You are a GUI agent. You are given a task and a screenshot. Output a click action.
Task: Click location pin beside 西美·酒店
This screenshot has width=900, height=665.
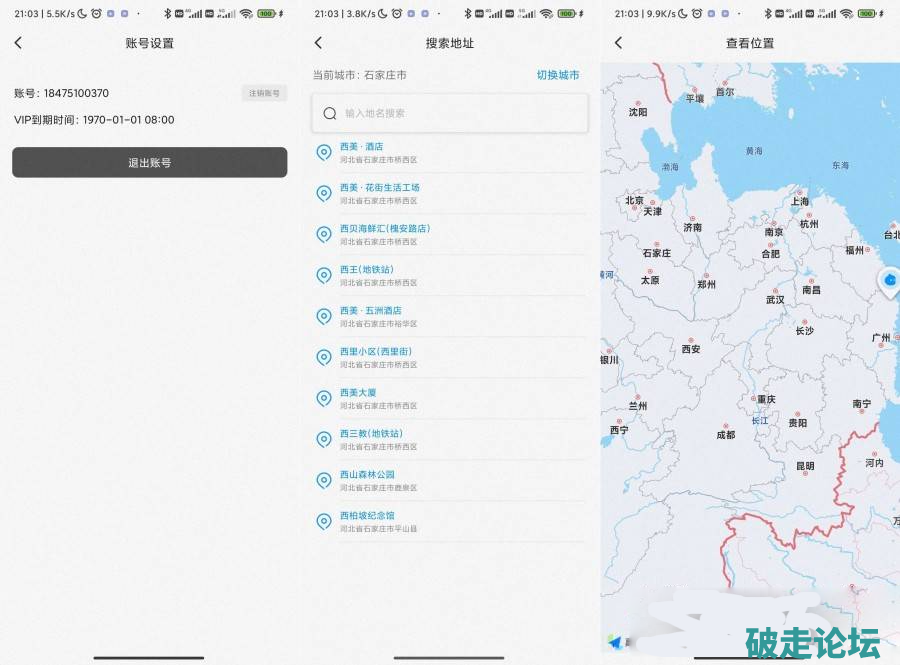(323, 152)
